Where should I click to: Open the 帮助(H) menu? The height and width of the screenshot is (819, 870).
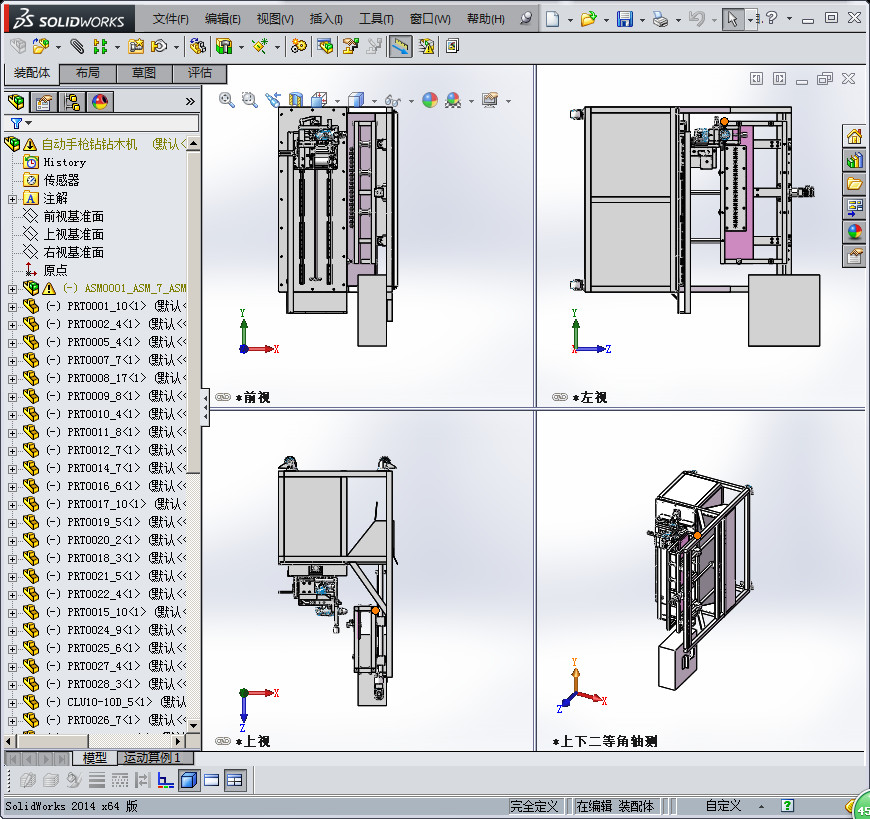click(485, 19)
